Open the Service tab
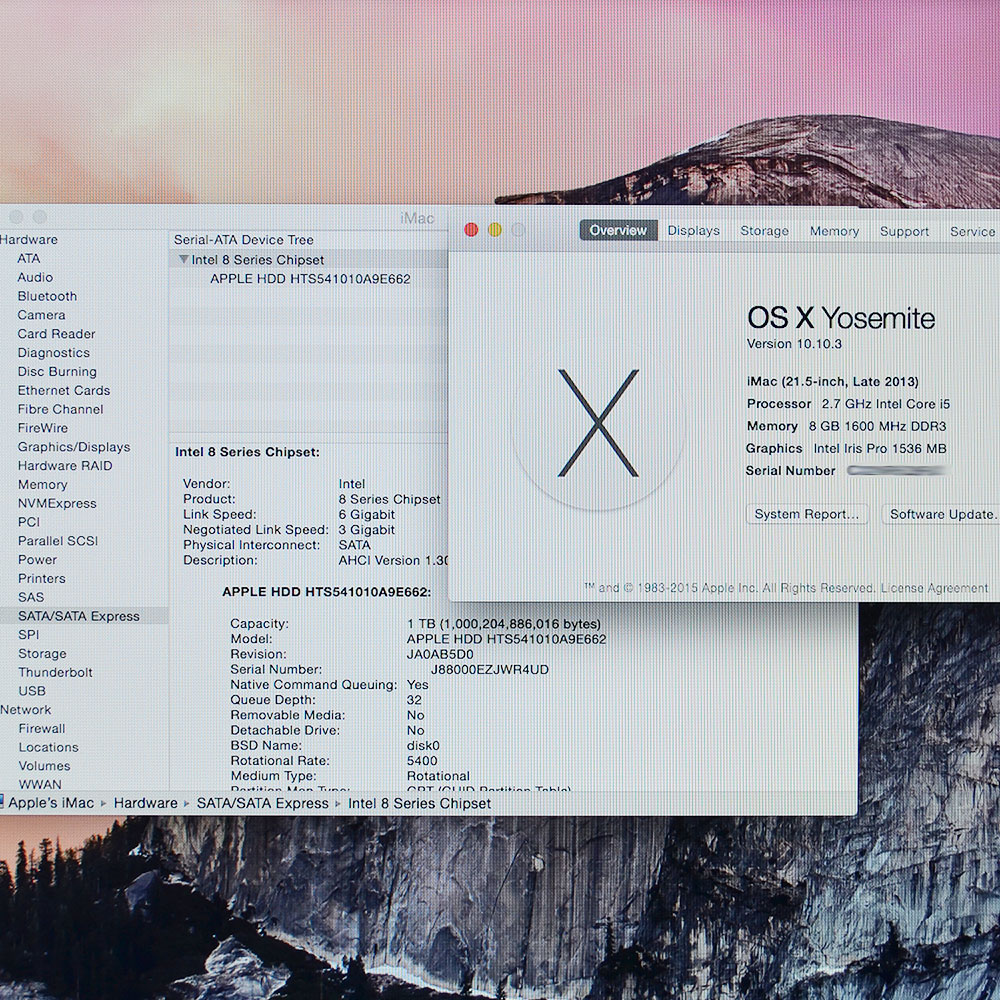Viewport: 1000px width, 1000px height. coord(972,232)
